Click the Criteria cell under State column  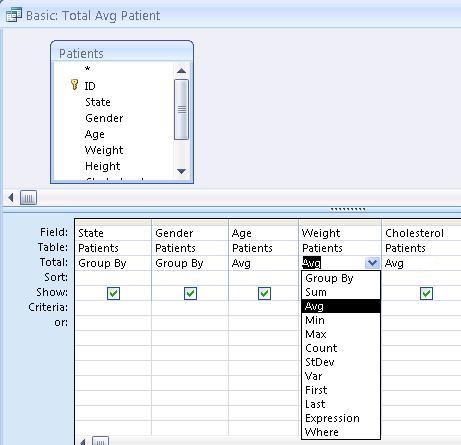[113, 308]
